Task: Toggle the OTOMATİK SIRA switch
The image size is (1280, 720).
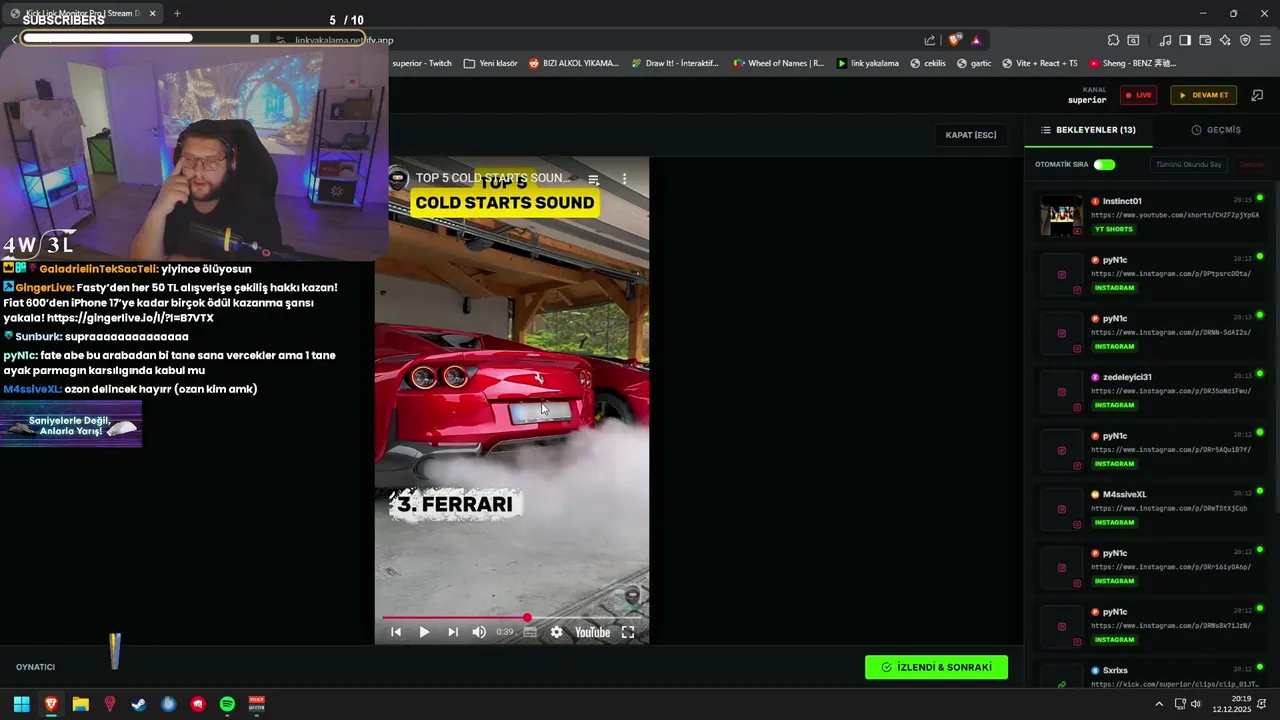Action: (x=1104, y=164)
